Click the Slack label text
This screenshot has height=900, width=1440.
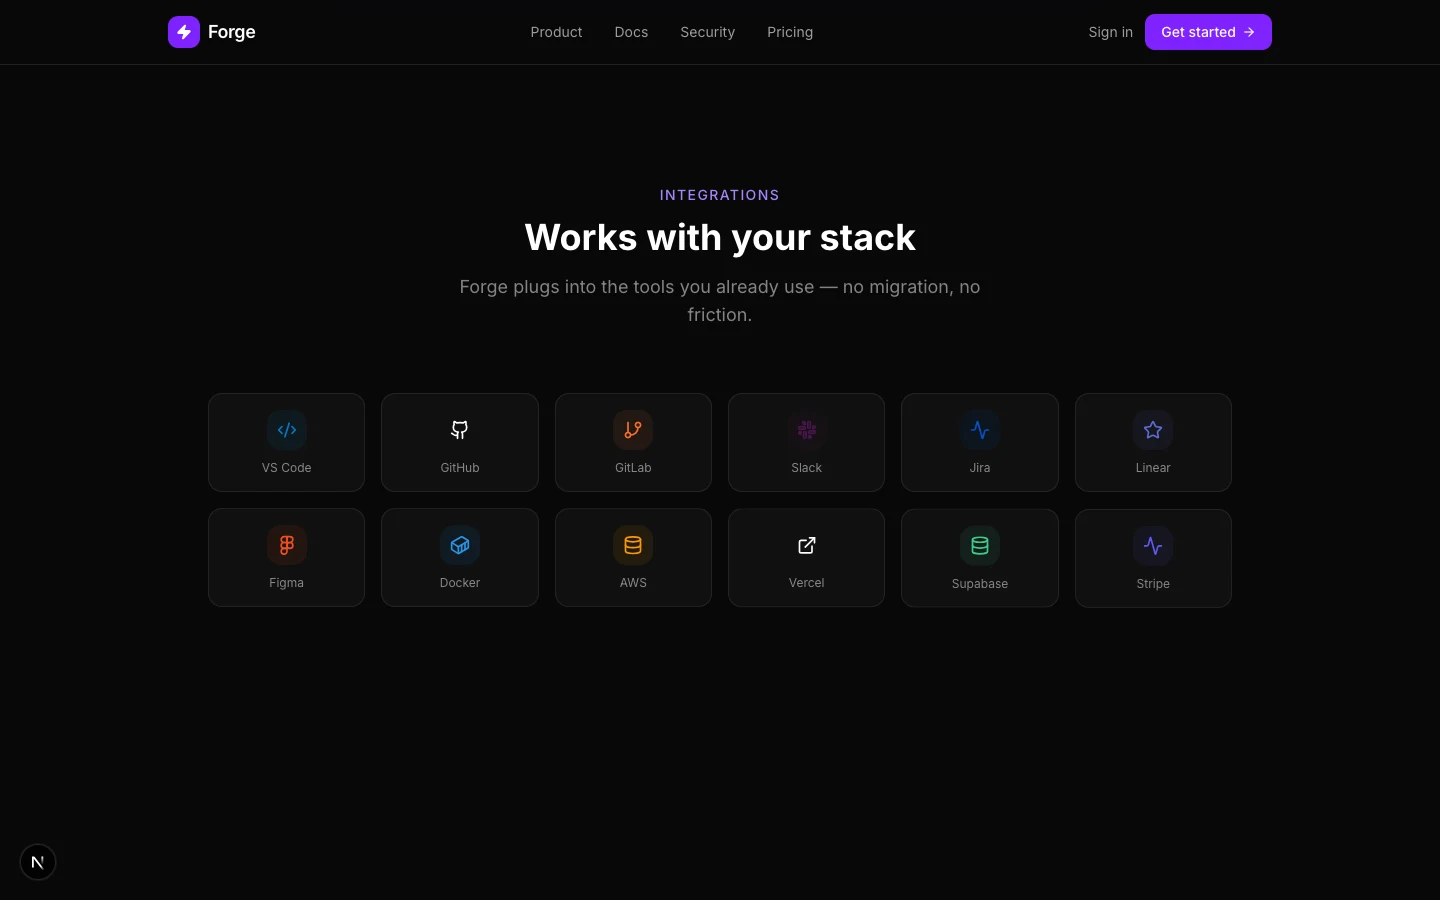(x=807, y=468)
